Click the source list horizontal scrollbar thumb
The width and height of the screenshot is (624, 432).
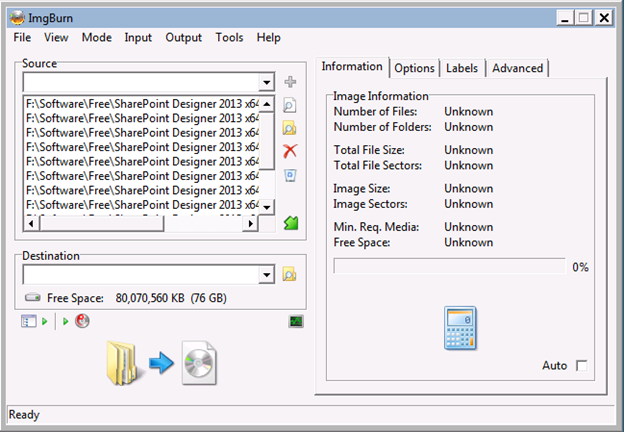[101, 224]
